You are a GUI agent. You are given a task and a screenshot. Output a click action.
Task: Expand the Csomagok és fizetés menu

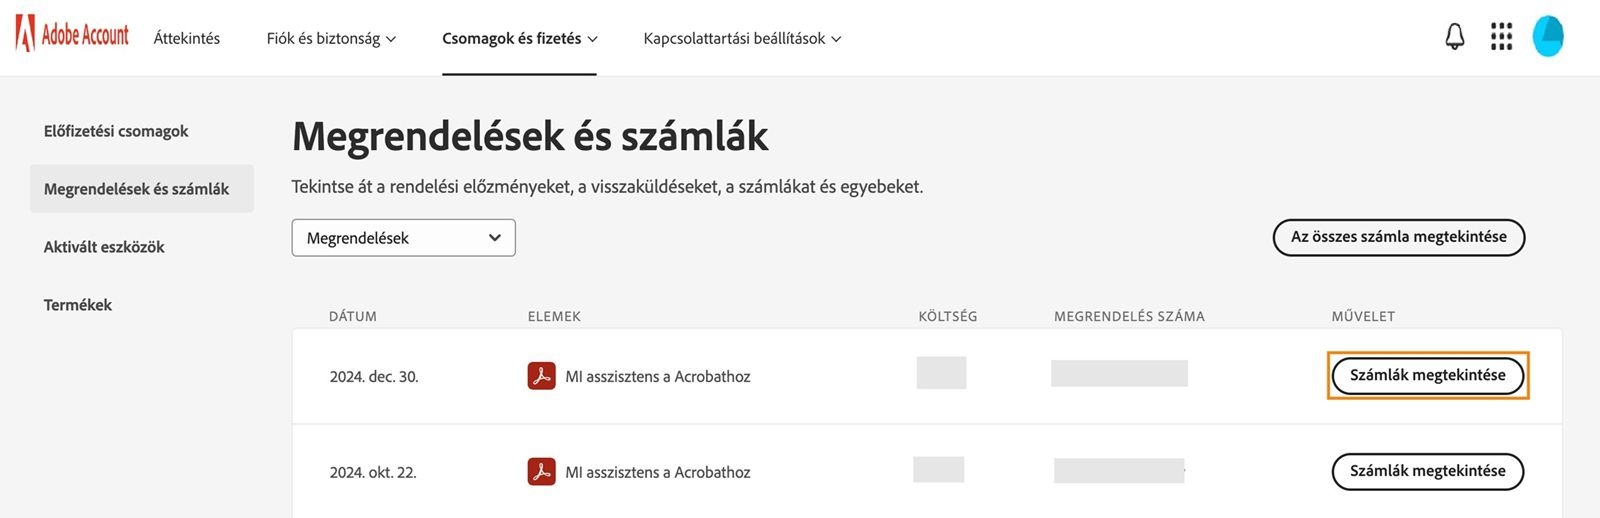point(520,38)
